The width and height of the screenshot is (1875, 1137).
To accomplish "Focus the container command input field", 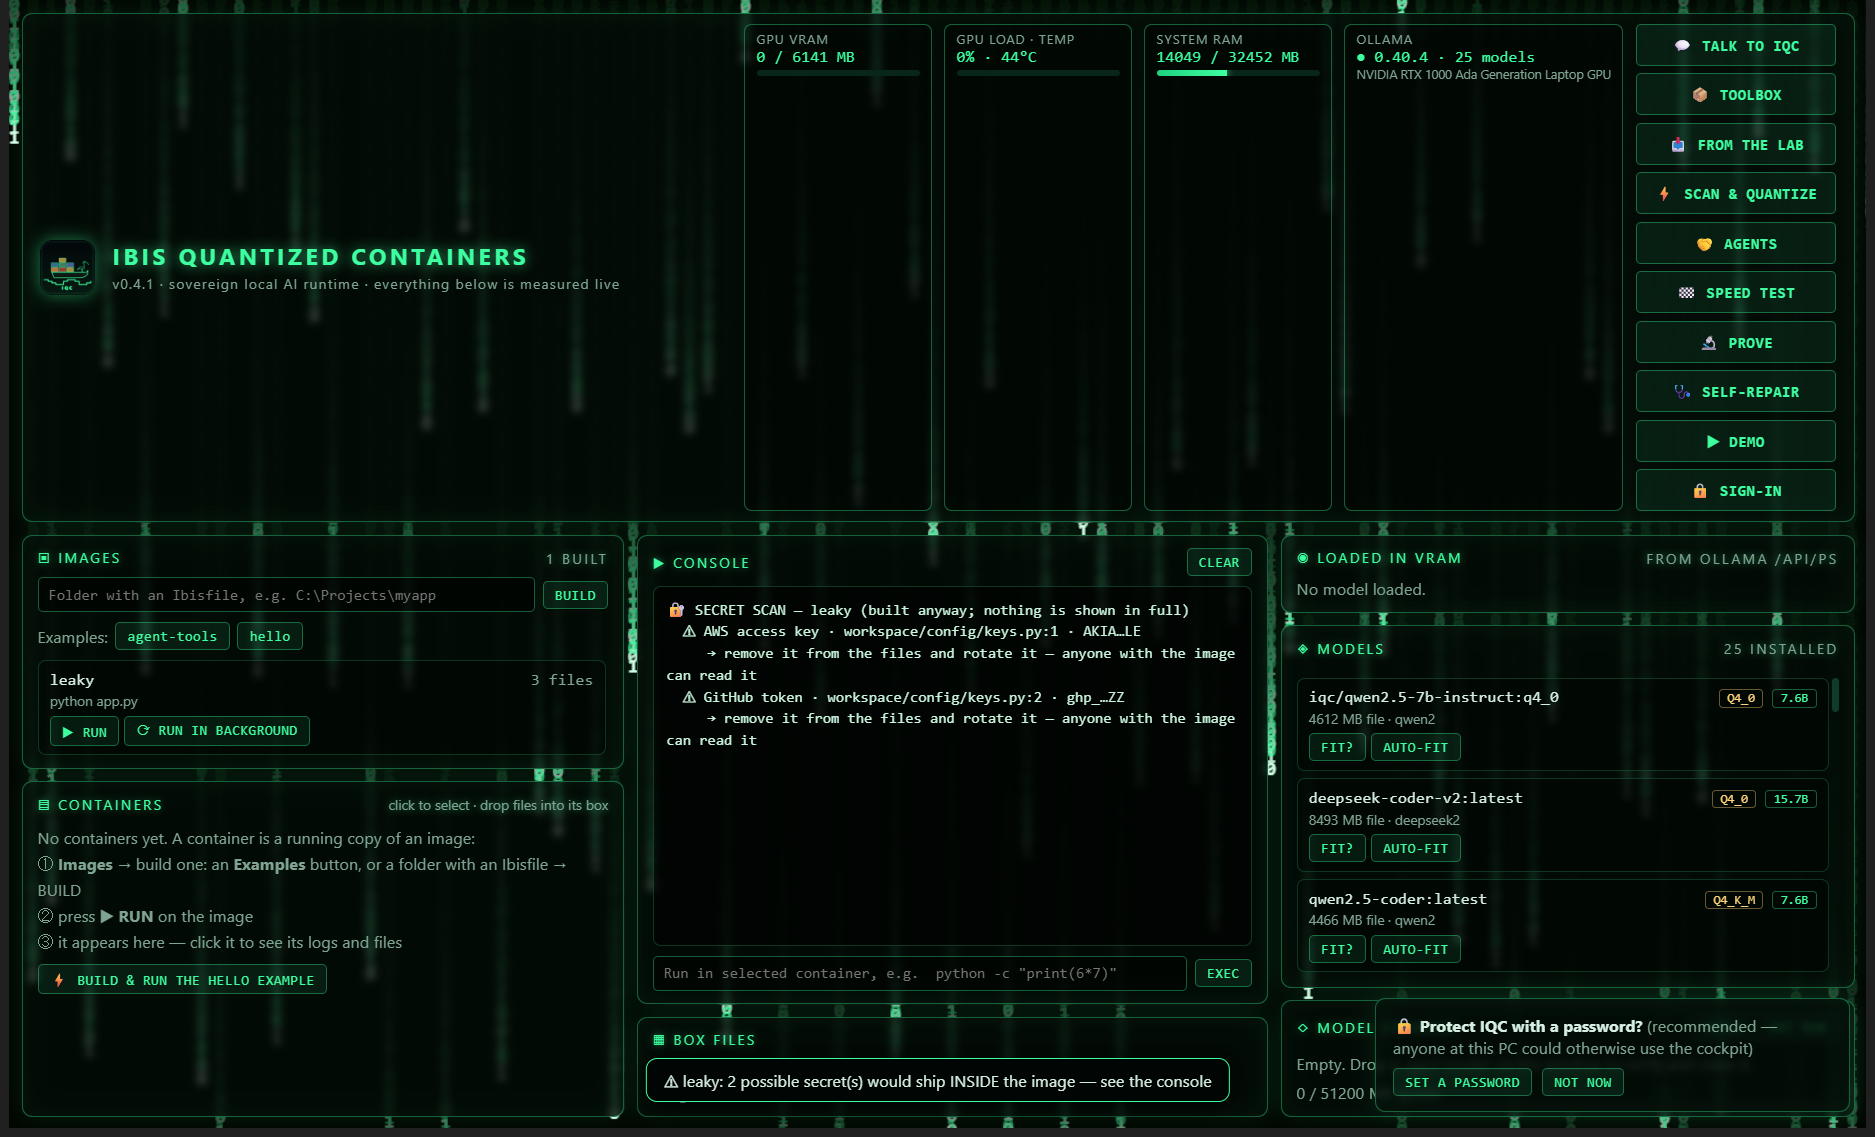I will tap(919, 973).
